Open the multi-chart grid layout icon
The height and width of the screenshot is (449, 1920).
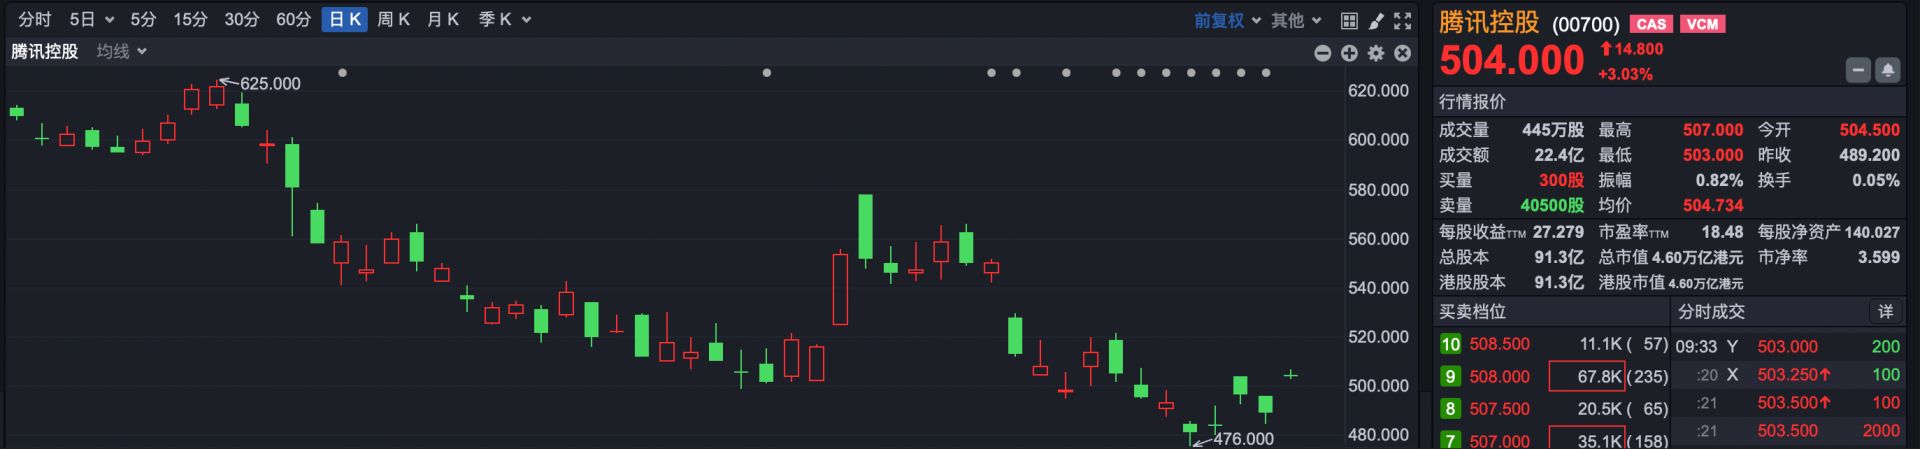pos(1349,20)
